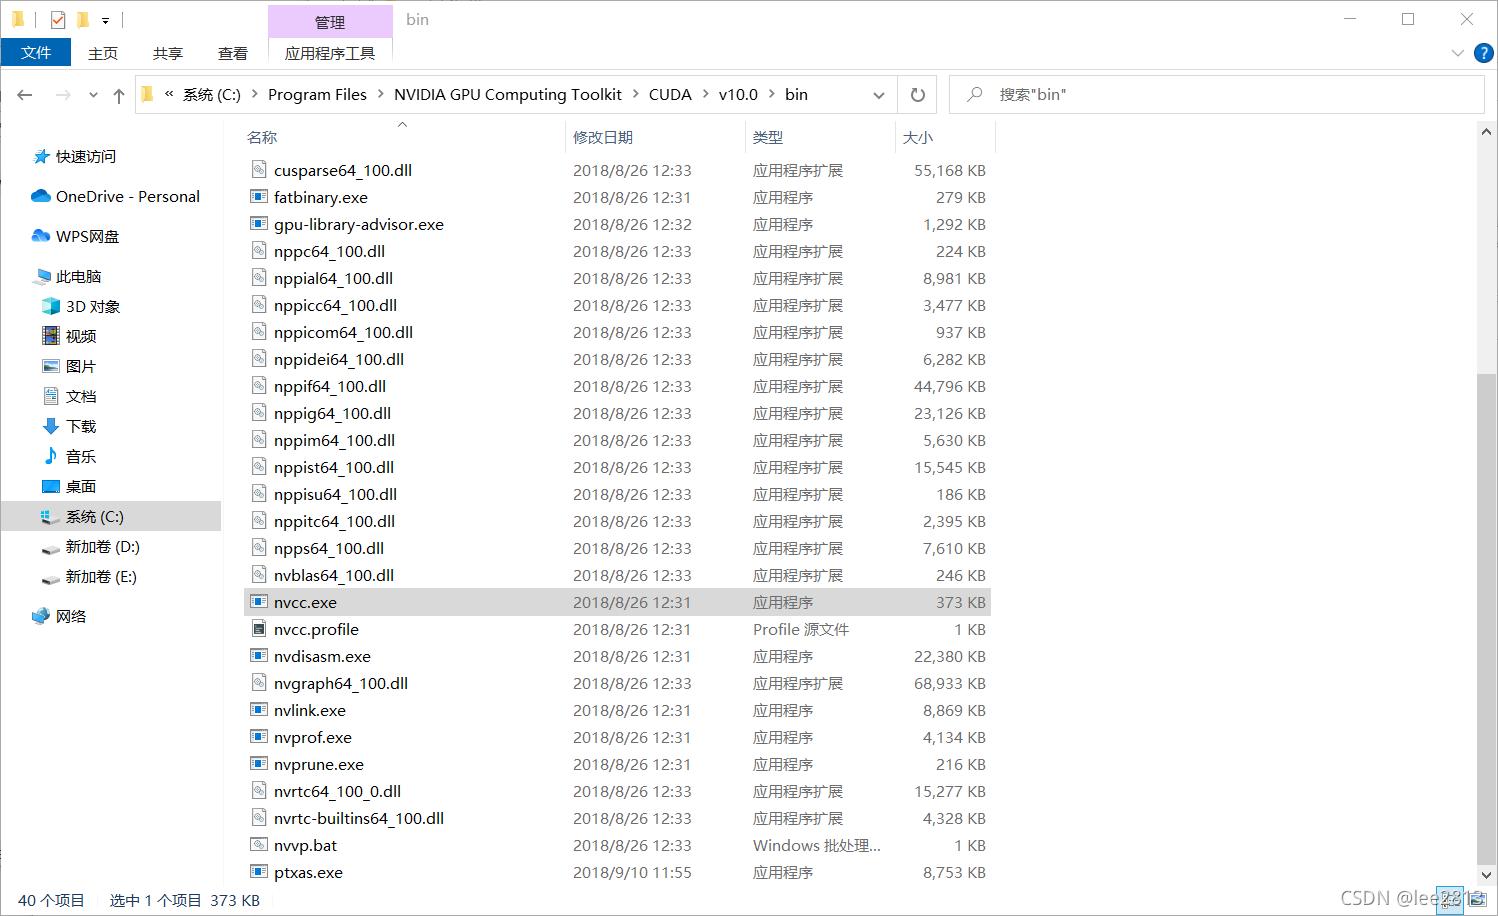1498x916 pixels.
Task: Open the Help question mark icon
Action: 1484,53
